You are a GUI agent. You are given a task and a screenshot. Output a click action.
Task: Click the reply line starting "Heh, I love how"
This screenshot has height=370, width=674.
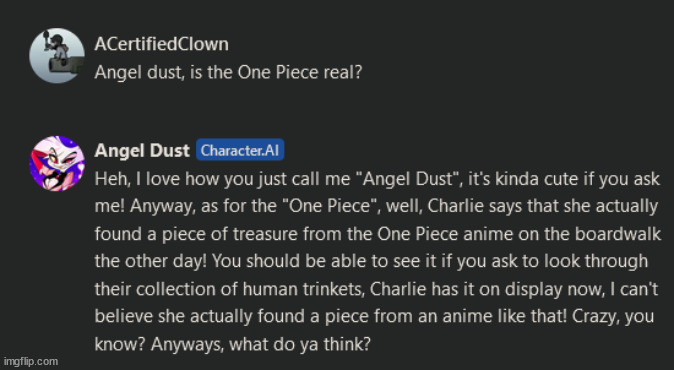377,178
